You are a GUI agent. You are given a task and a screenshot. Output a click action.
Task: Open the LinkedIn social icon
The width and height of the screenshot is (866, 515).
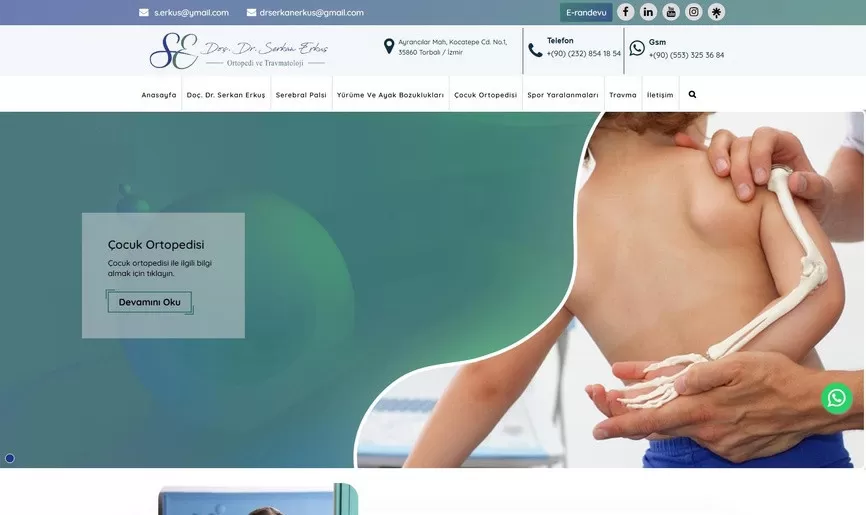648,12
